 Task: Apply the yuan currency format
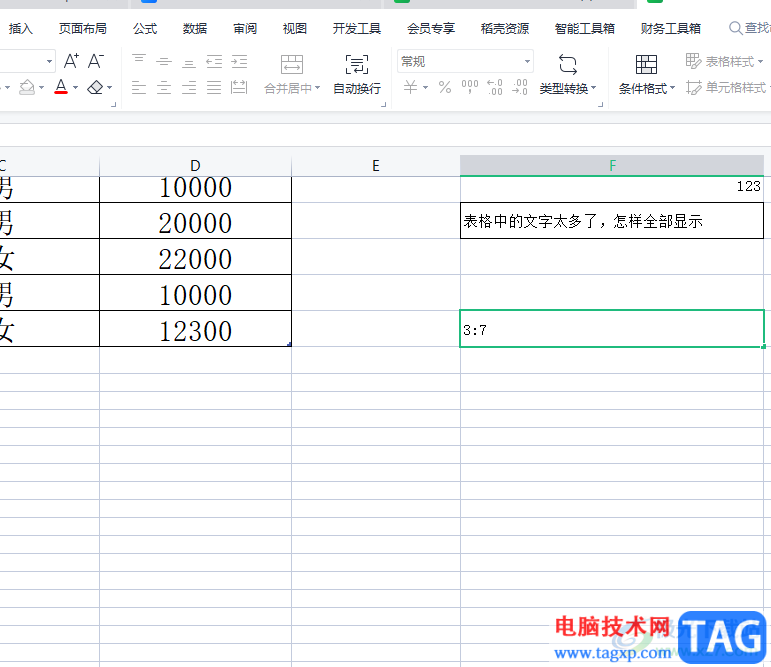pos(410,88)
